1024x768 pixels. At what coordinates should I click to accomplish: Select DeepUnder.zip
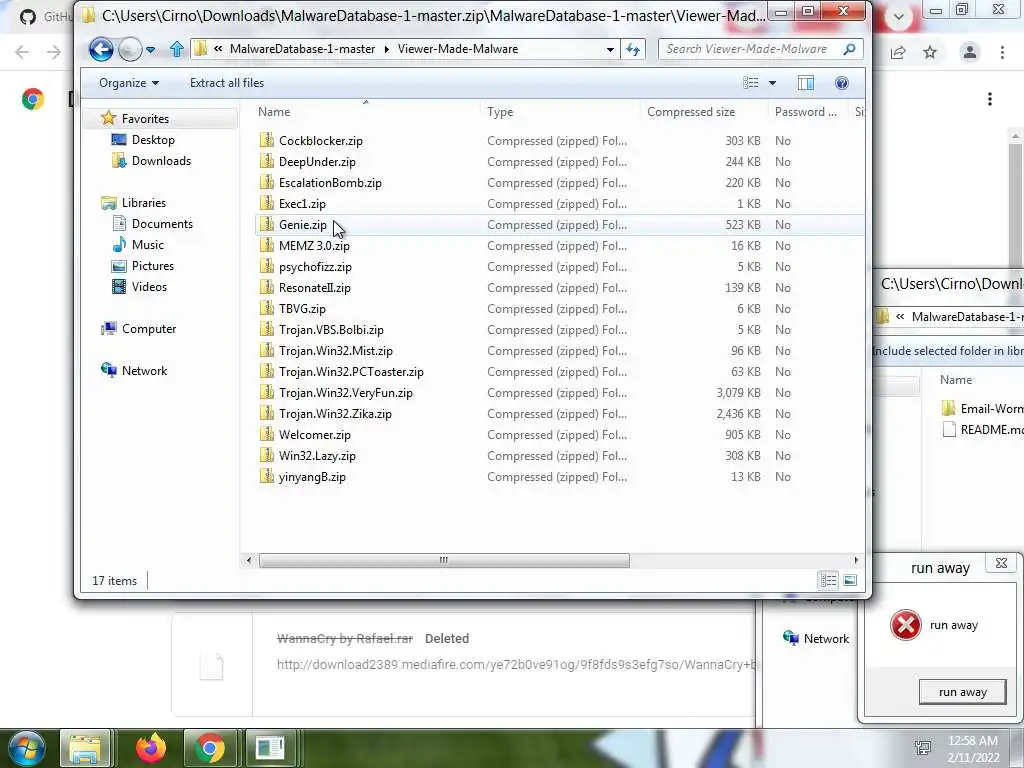[317, 161]
